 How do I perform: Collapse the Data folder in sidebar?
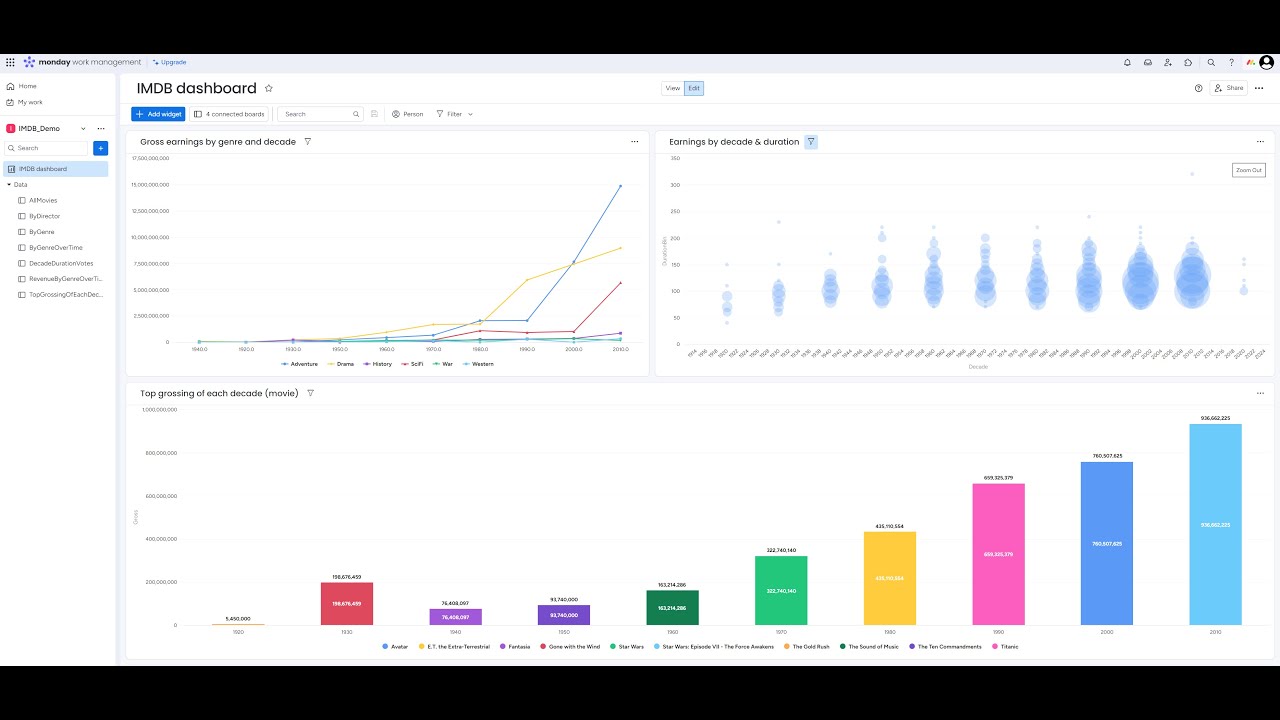click(9, 184)
